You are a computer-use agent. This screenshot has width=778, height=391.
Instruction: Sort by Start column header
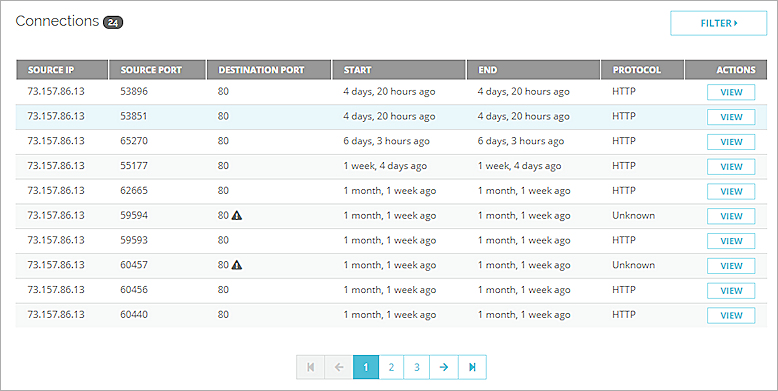[399, 70]
